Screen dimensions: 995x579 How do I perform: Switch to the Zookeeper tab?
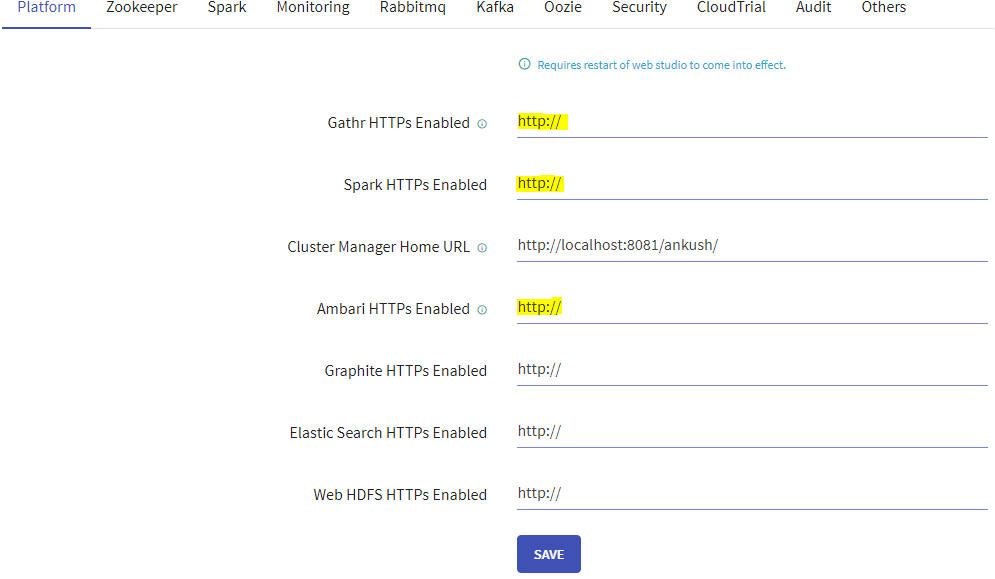click(141, 8)
